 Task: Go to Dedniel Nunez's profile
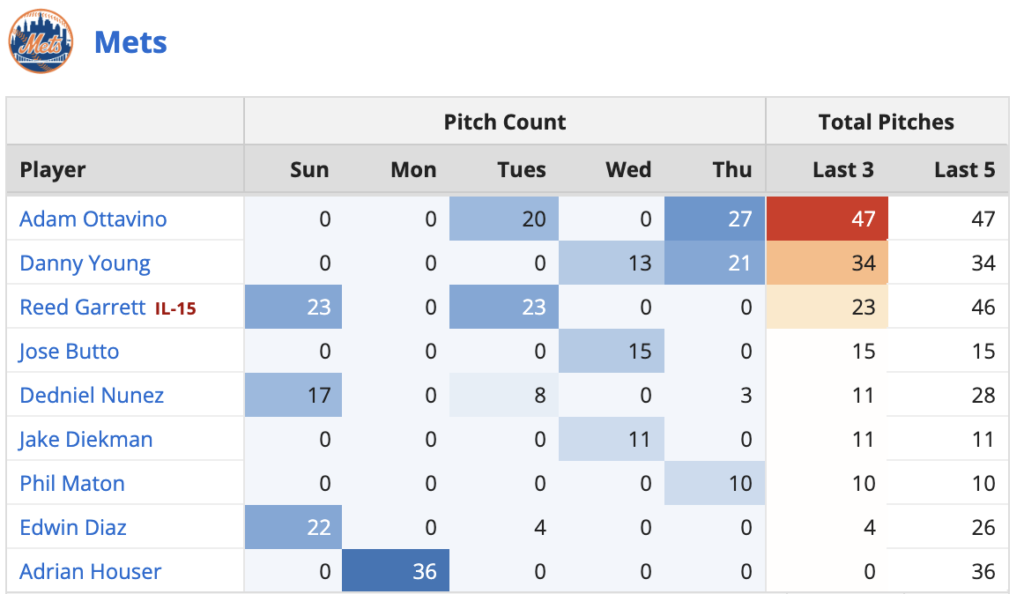point(91,395)
